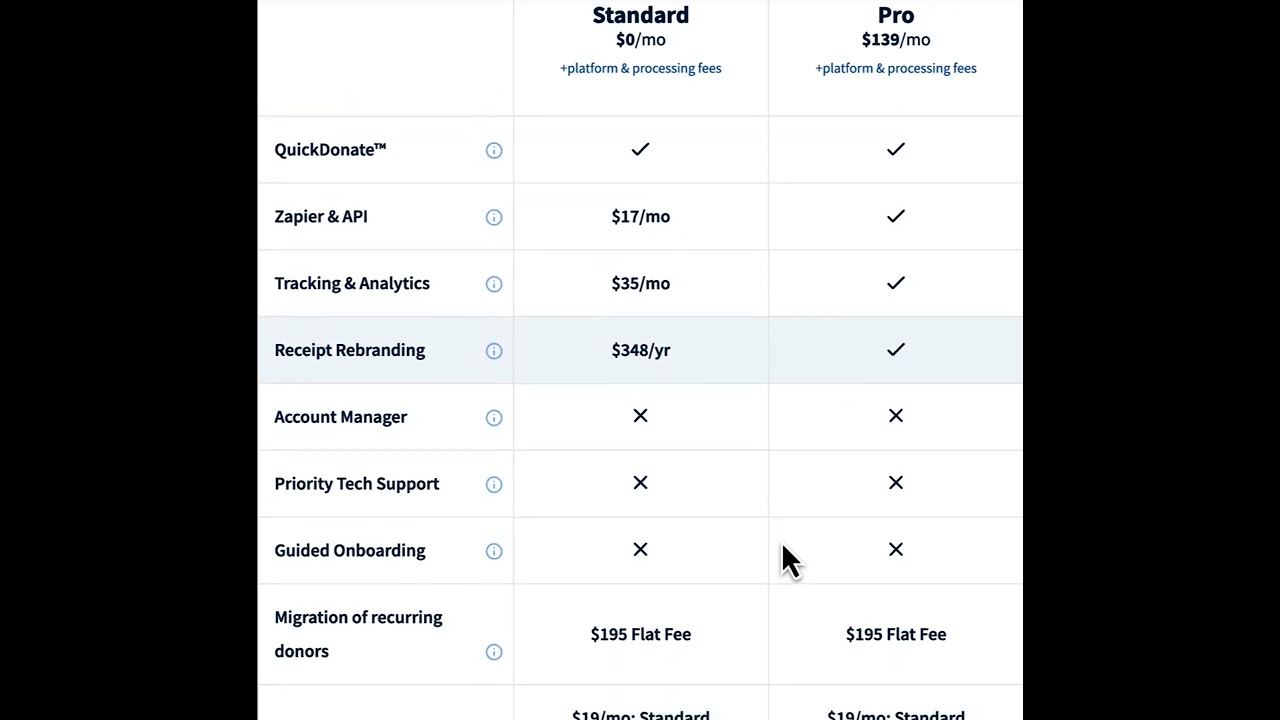The width and height of the screenshot is (1280, 720).
Task: Click the Pro QuickDonate checkmark
Action: [895, 149]
